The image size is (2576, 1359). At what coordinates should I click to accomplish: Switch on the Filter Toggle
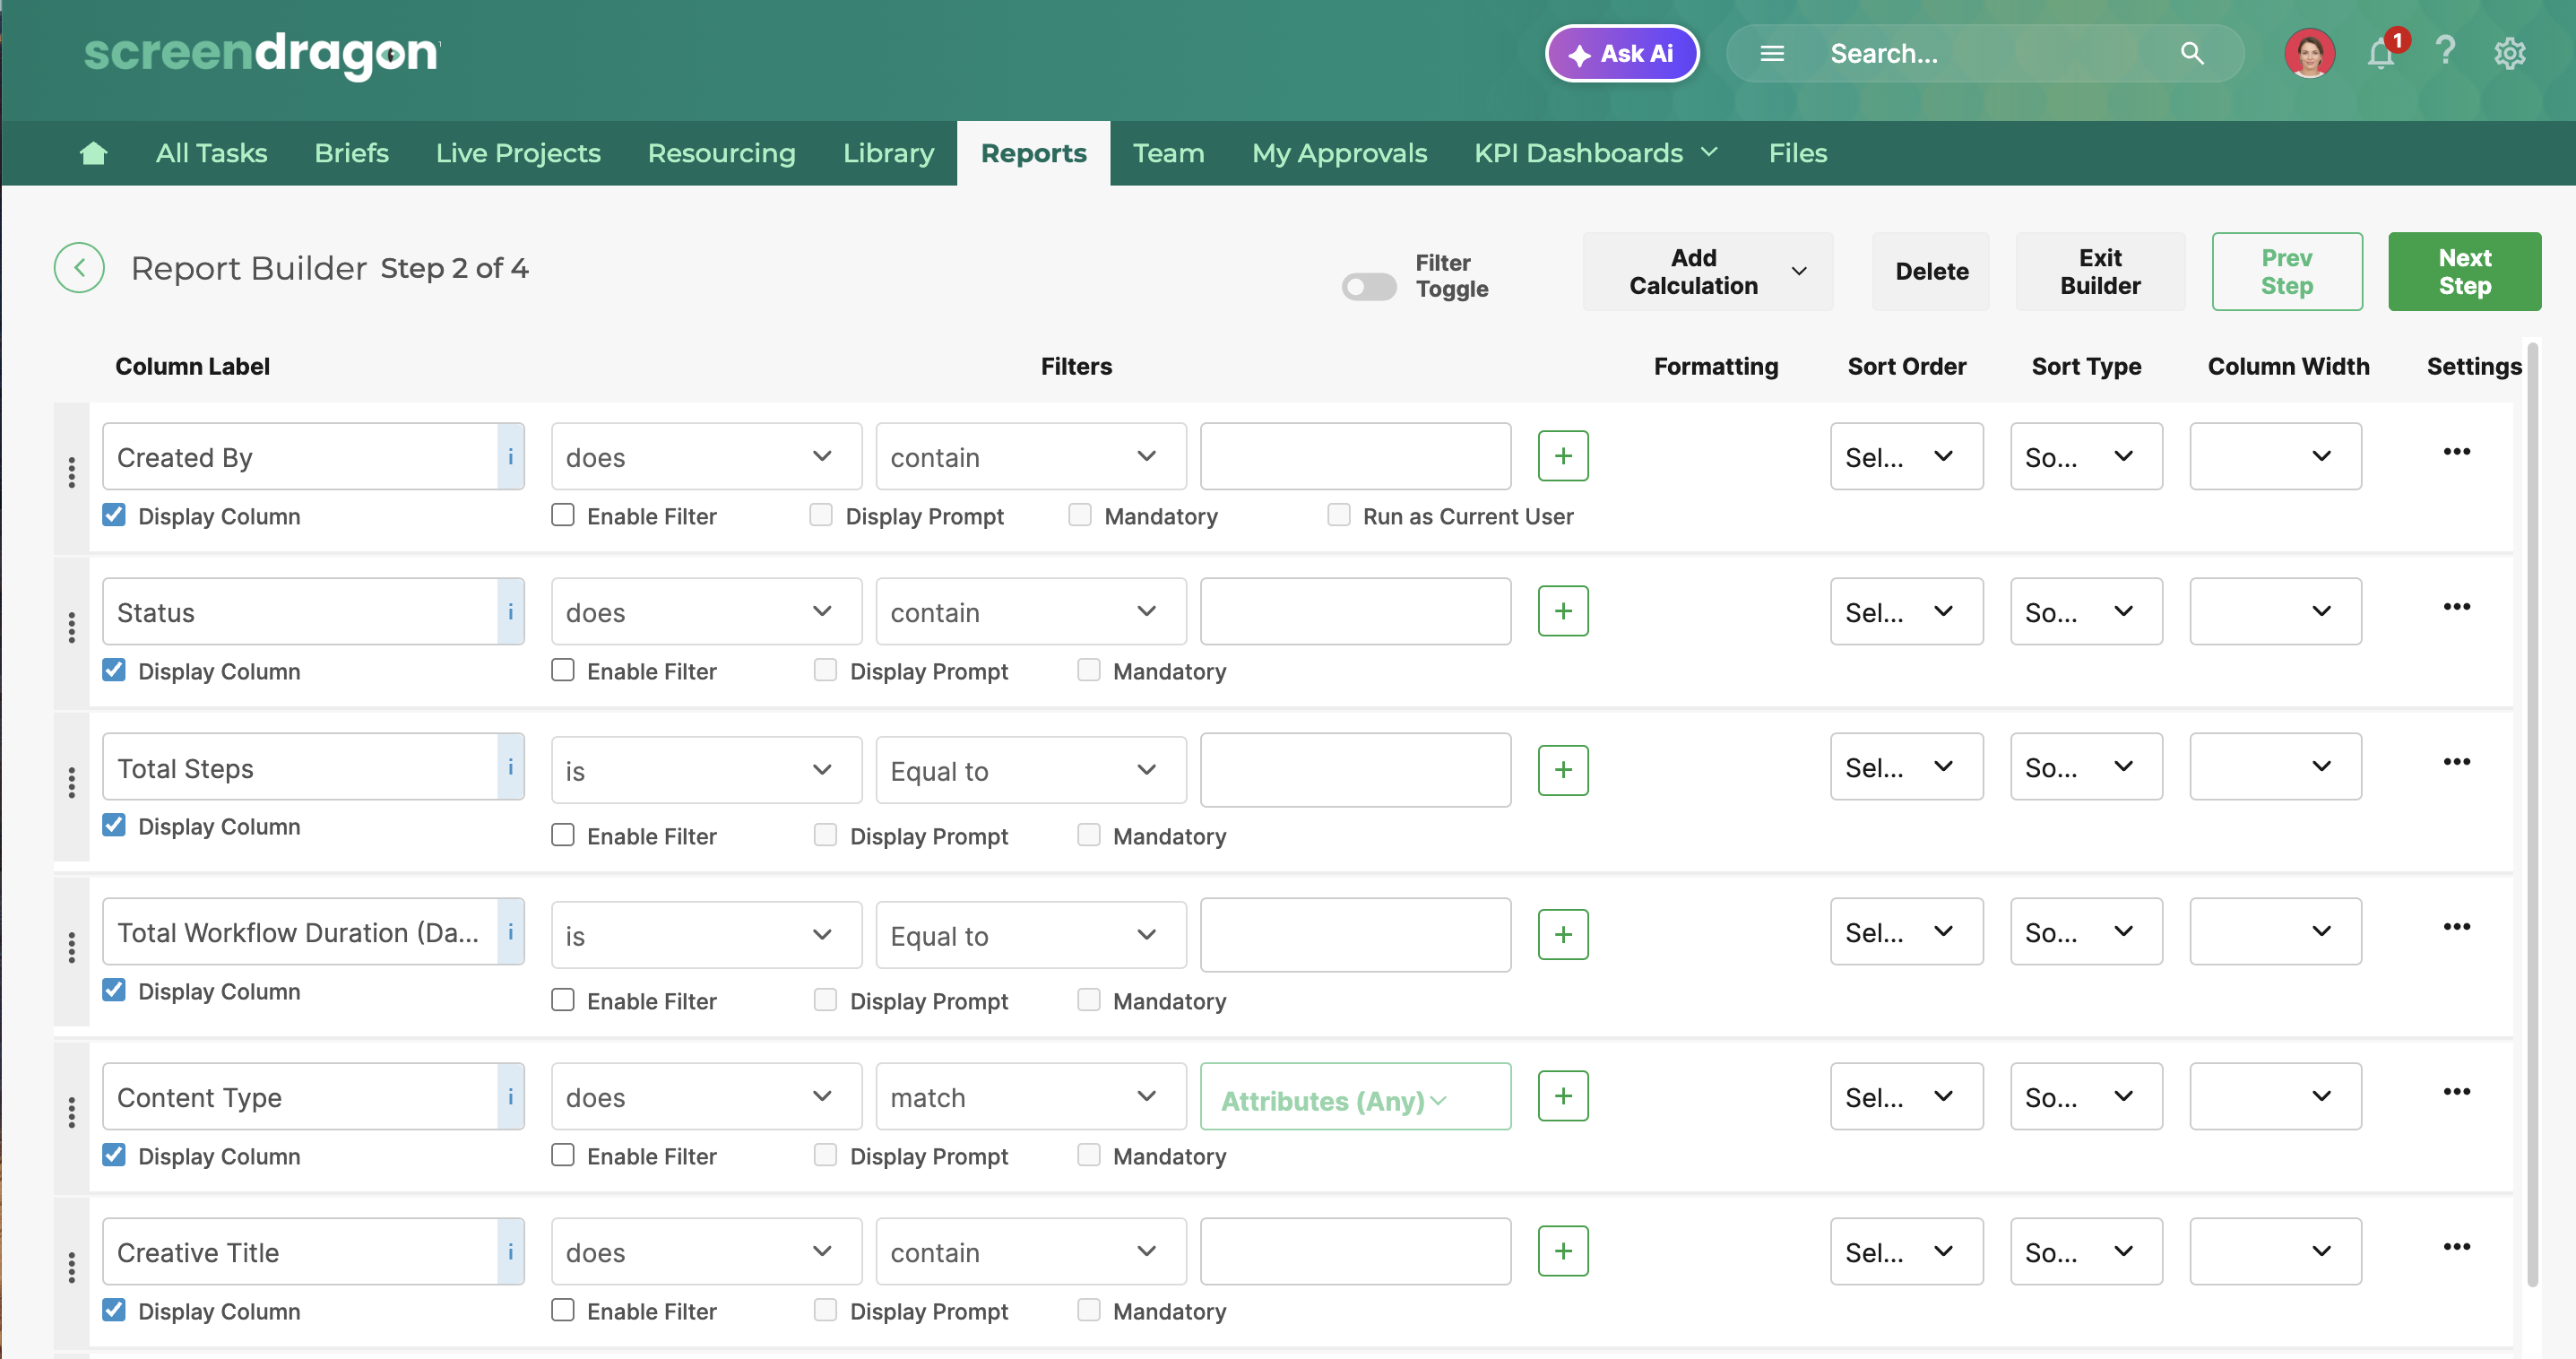click(1368, 288)
